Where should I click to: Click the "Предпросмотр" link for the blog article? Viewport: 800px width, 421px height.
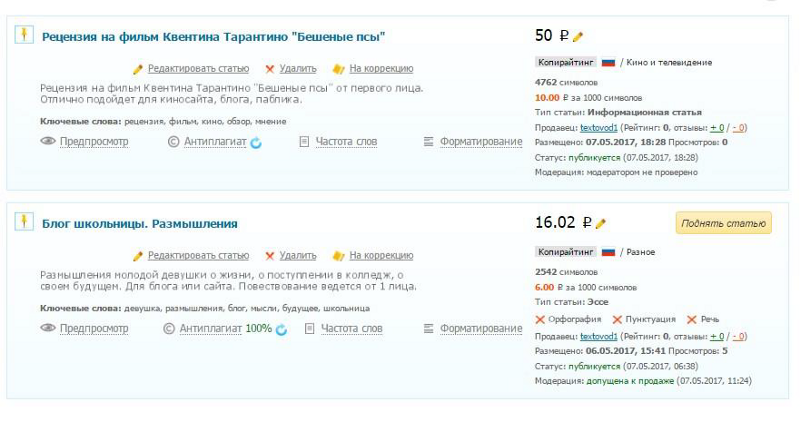tap(94, 328)
